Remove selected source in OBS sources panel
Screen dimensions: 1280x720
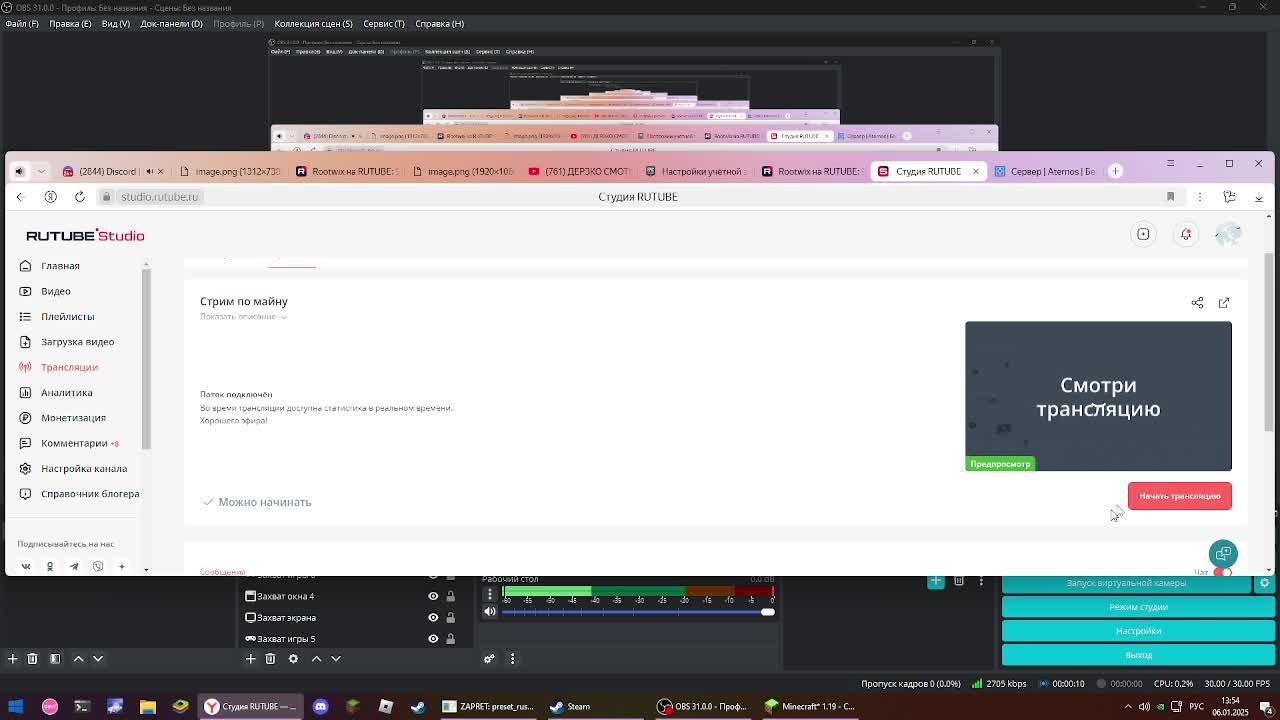tap(270, 659)
